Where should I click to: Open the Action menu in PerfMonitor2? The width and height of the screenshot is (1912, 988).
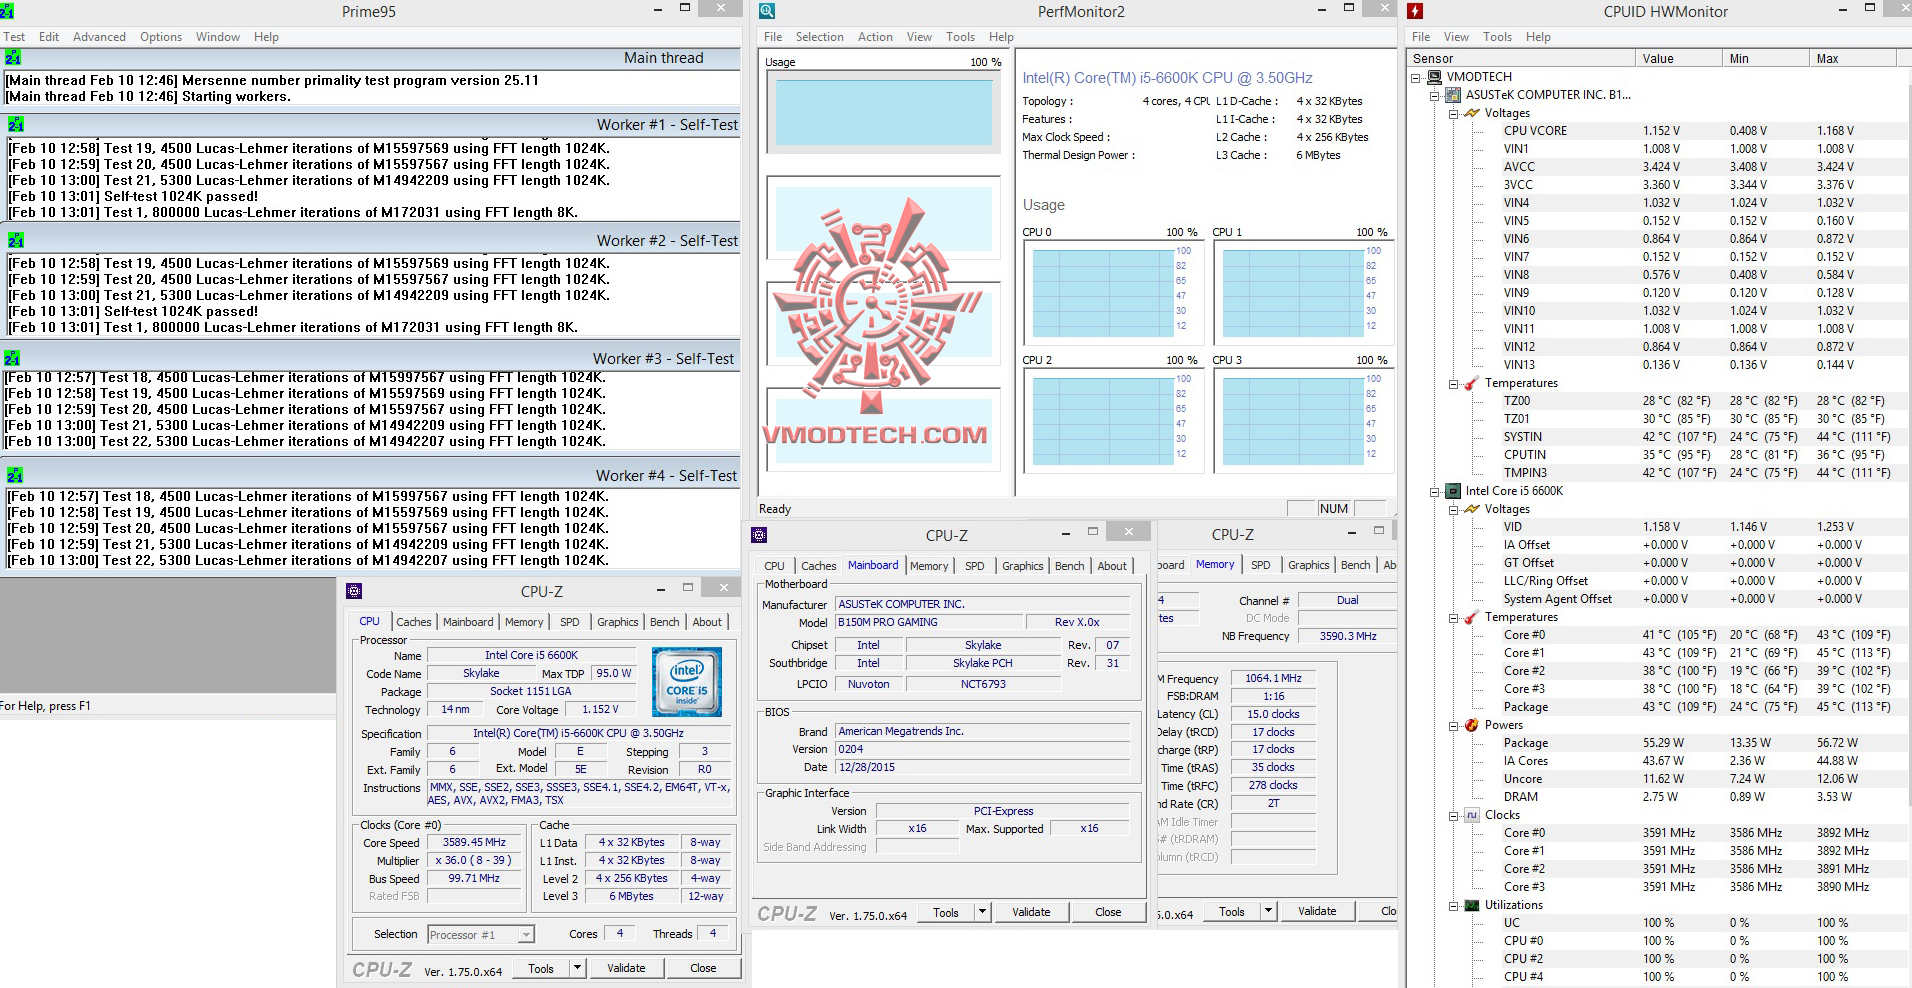[x=875, y=37]
